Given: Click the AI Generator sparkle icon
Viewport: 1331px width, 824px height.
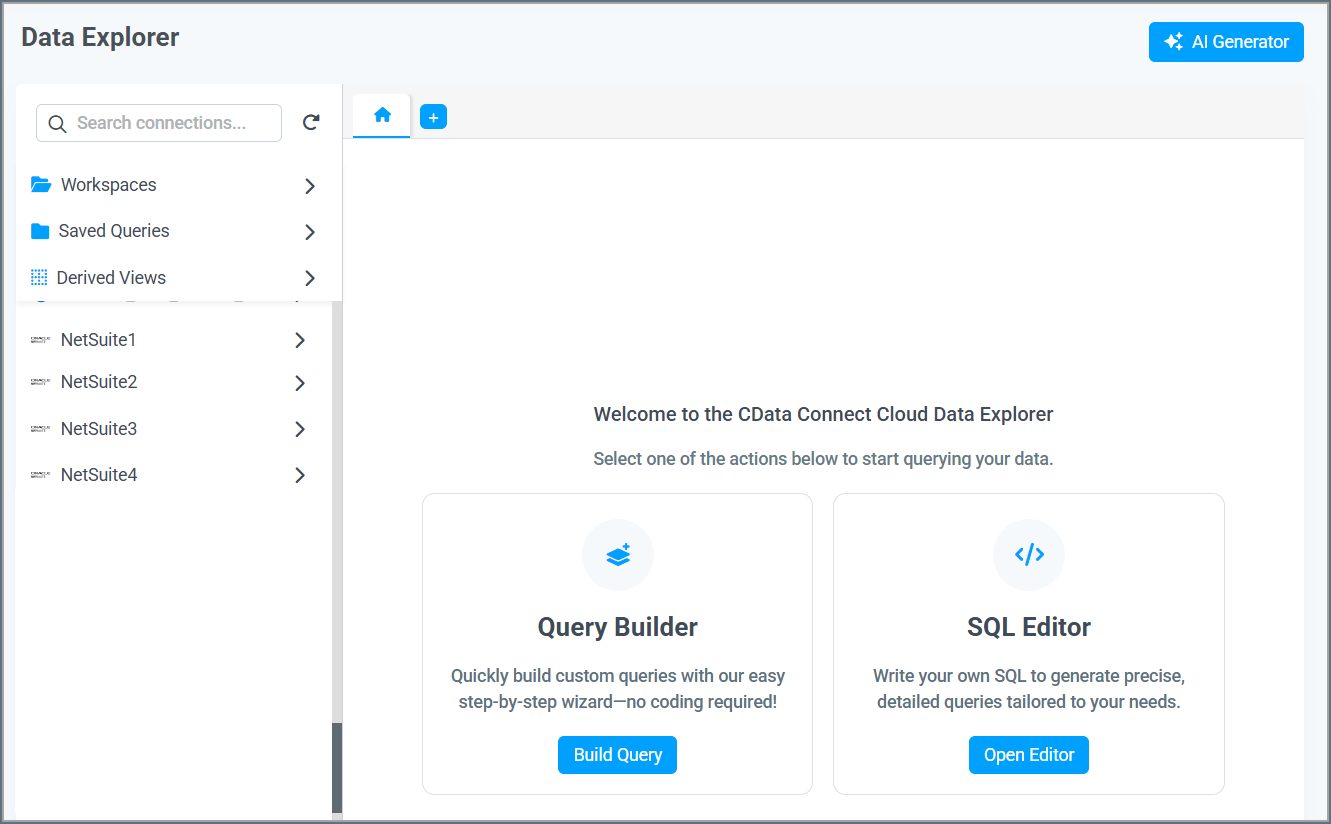Looking at the screenshot, I should click(x=1172, y=41).
